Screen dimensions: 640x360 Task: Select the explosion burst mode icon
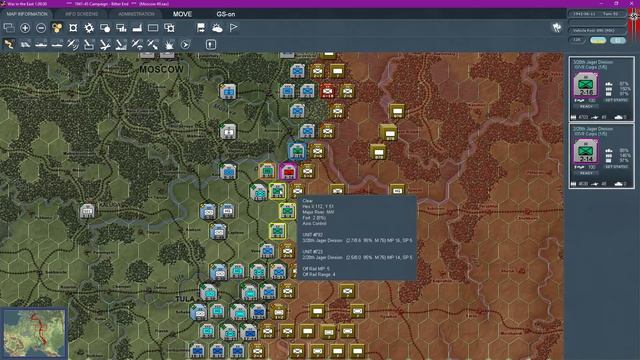pos(169,44)
